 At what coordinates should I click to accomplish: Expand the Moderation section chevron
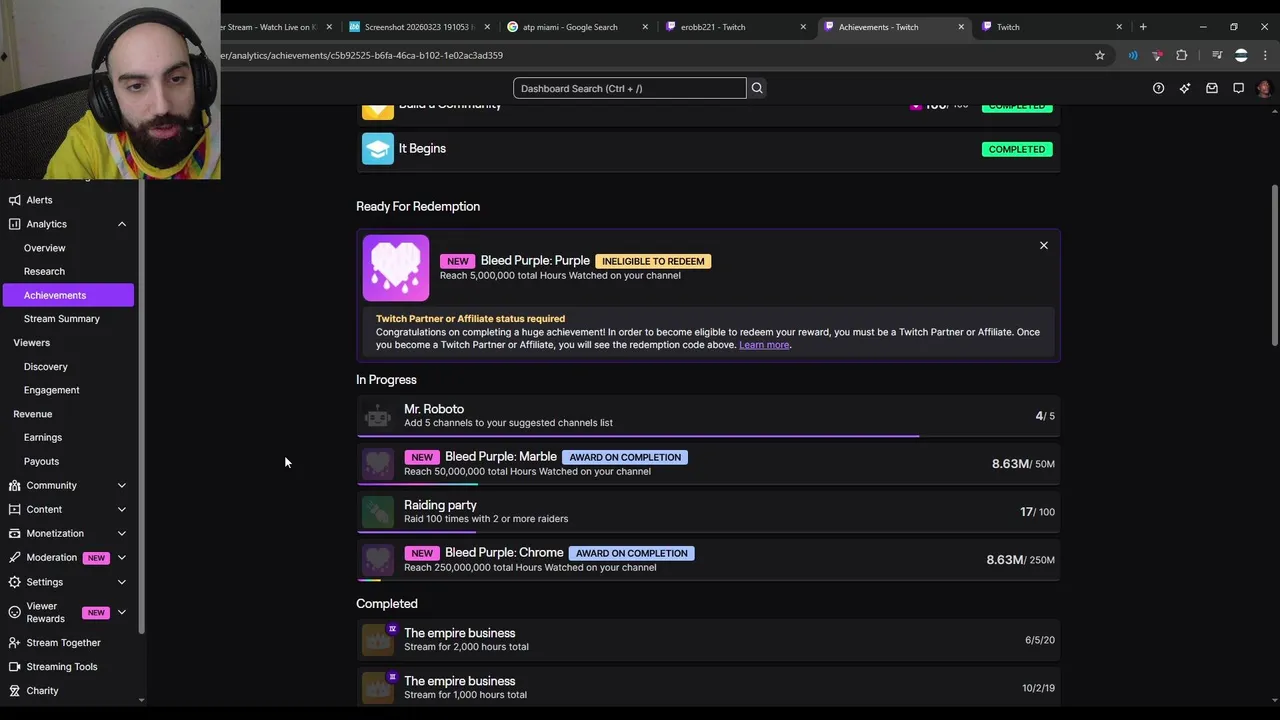tap(122, 557)
